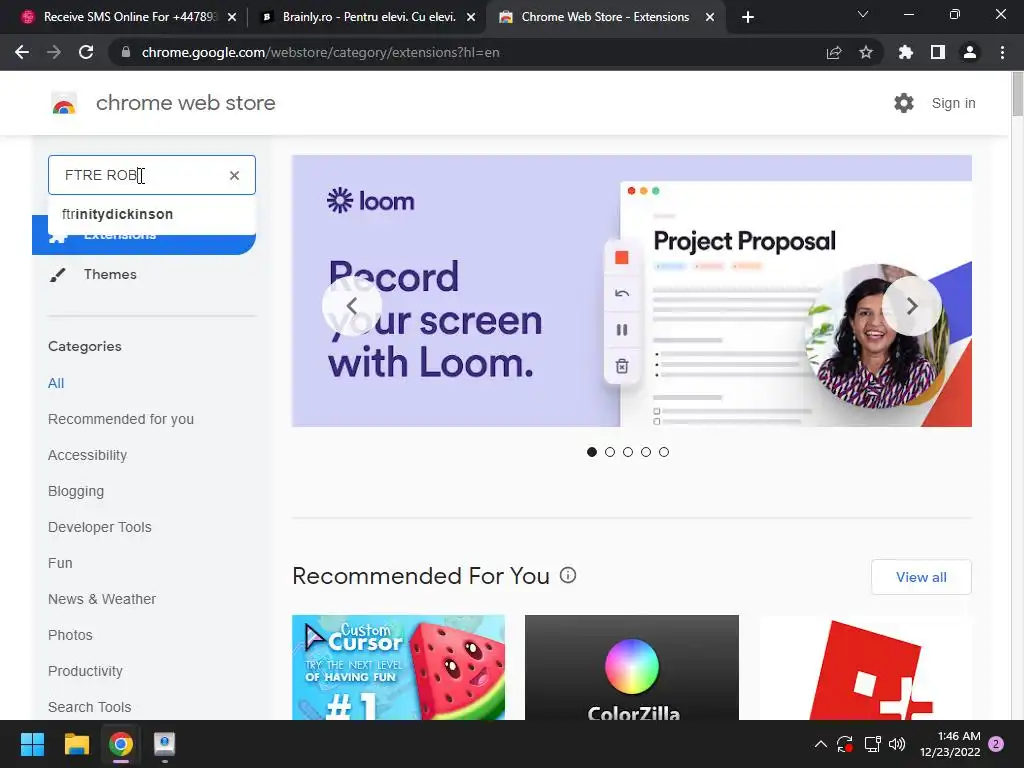Open Developer Tools category
1024x768 pixels.
pos(99,527)
